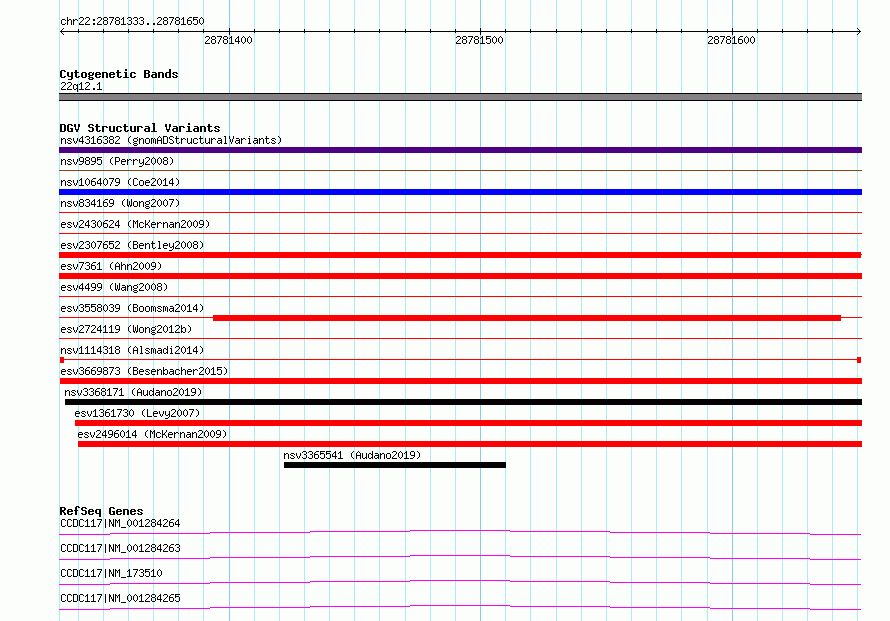This screenshot has width=890, height=621.
Task: Click the DGV Structural Variants track title
Action: click(x=140, y=128)
